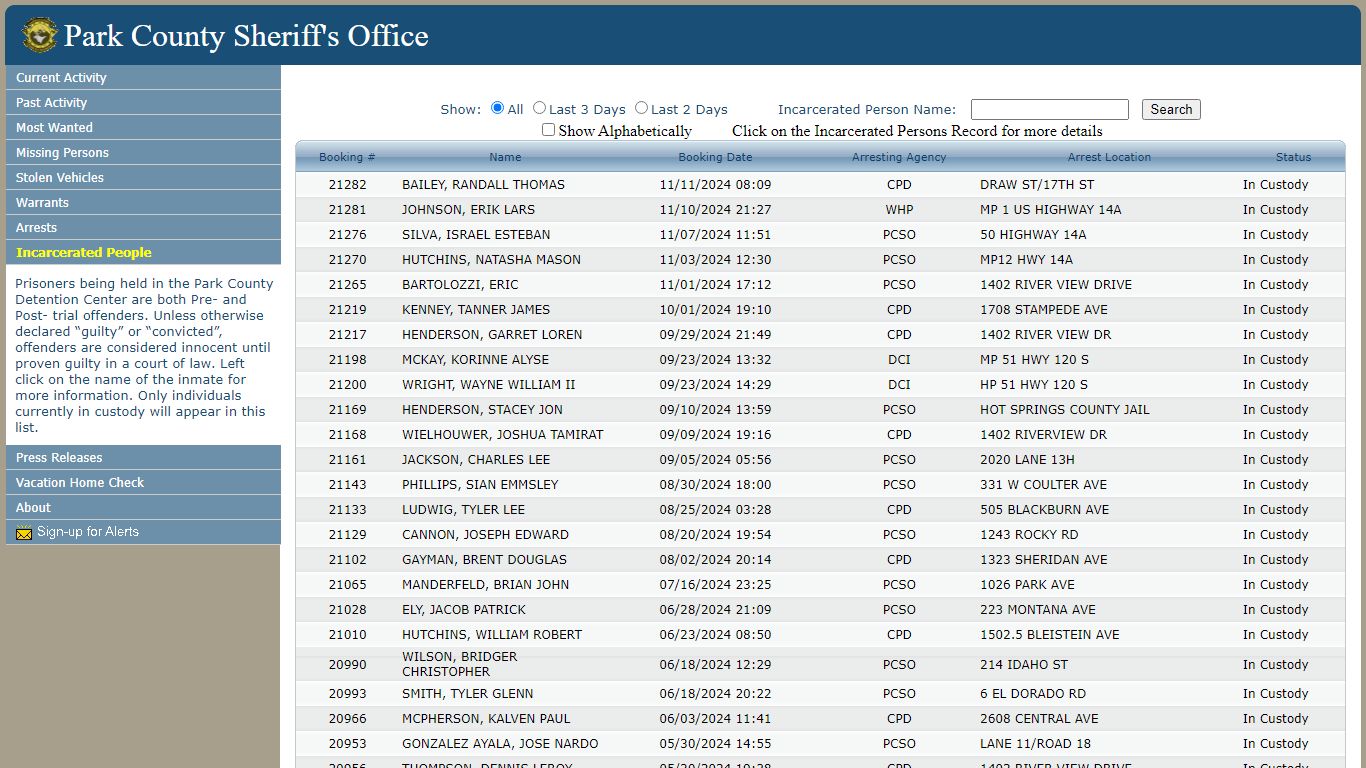Click the Status column header

click(x=1293, y=157)
